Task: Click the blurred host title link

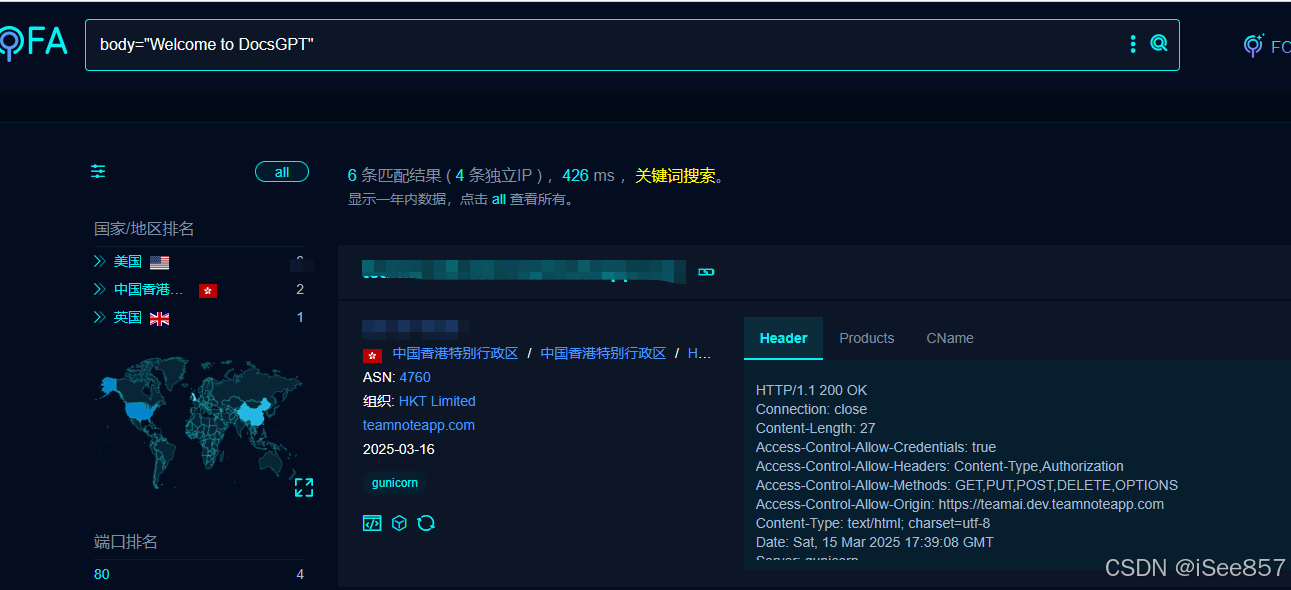Action: coord(524,270)
